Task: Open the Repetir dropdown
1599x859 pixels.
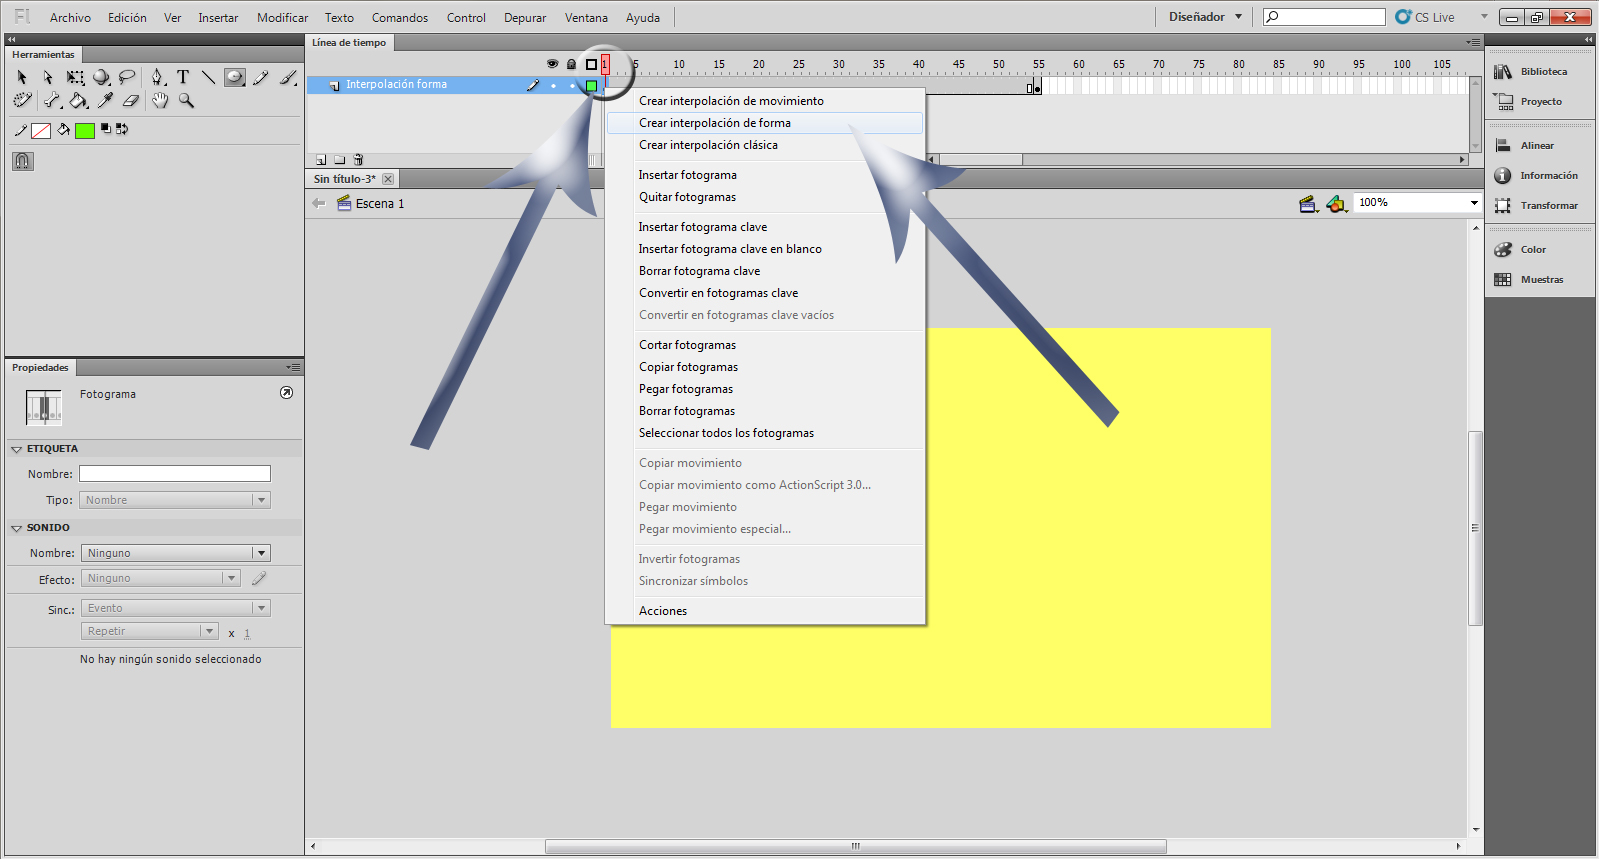Action: (x=150, y=631)
